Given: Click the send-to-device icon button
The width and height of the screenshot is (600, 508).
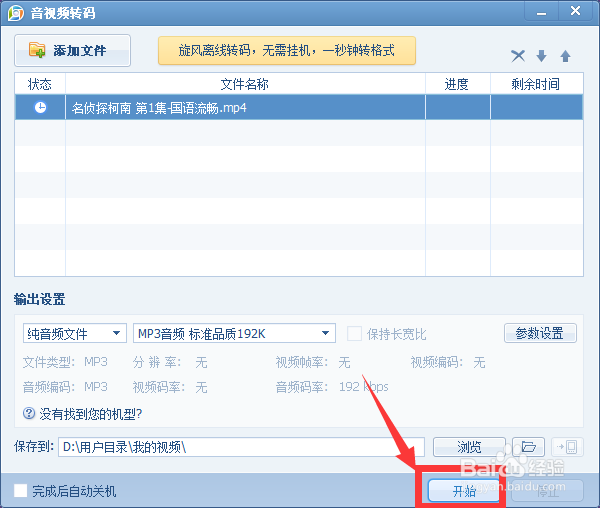Looking at the screenshot, I should click(567, 447).
